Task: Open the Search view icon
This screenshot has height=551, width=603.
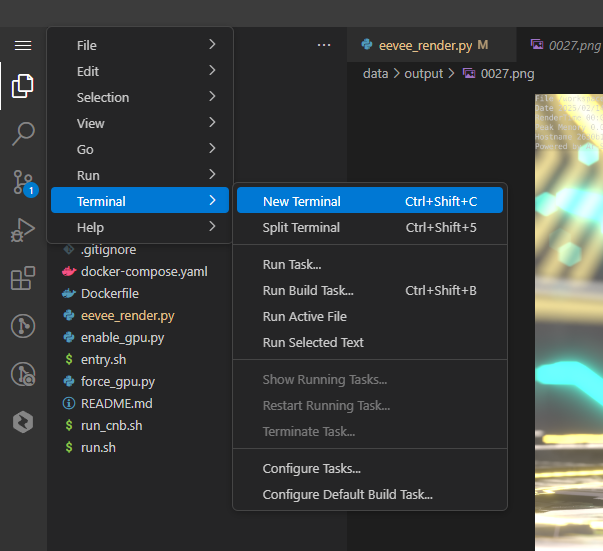Action: pyautogui.click(x=23, y=134)
